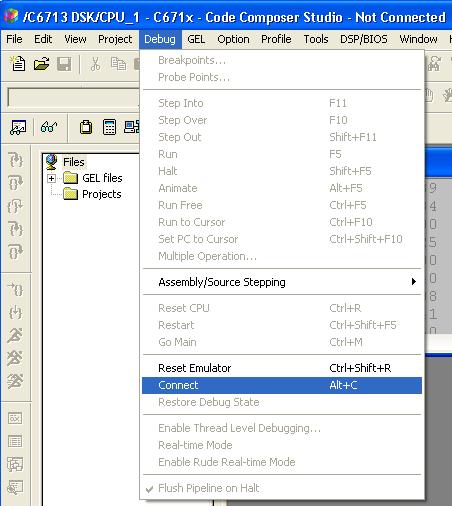Click the Cut scissors icon
The height and width of the screenshot is (506, 452).
[95, 64]
